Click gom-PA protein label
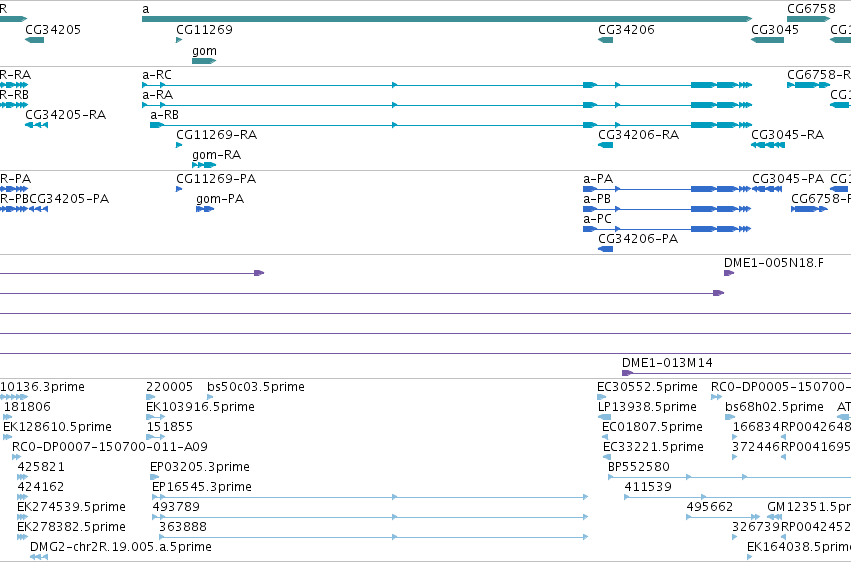This screenshot has height=562, width=851. (220, 199)
